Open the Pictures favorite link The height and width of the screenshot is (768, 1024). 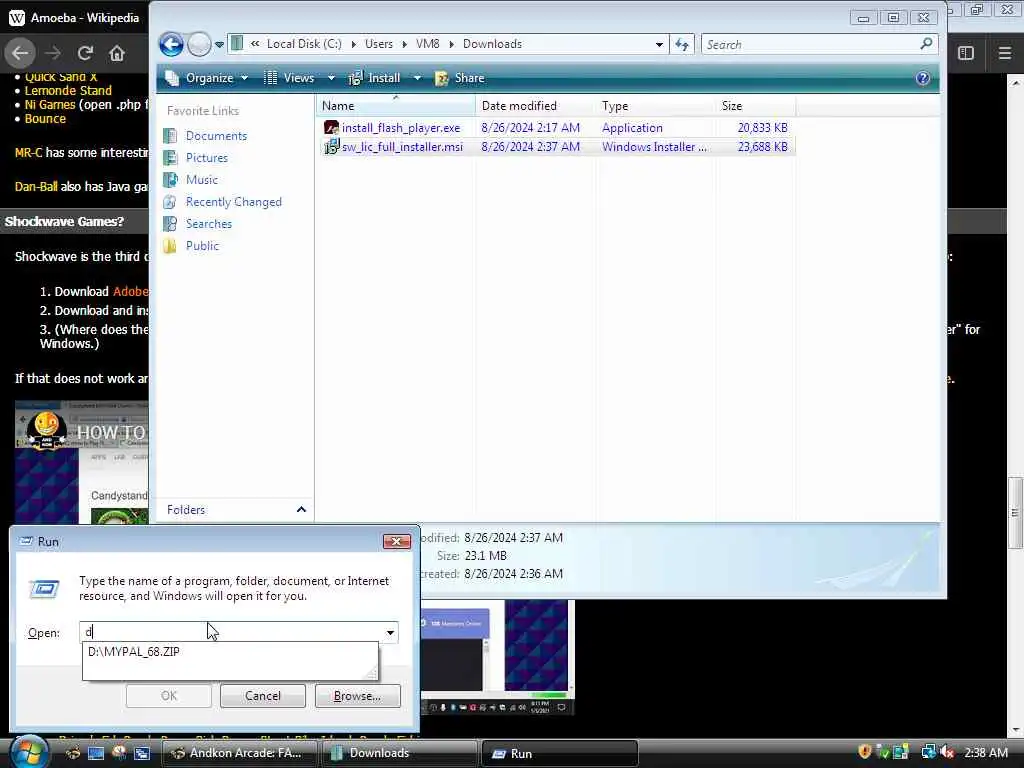coord(206,158)
